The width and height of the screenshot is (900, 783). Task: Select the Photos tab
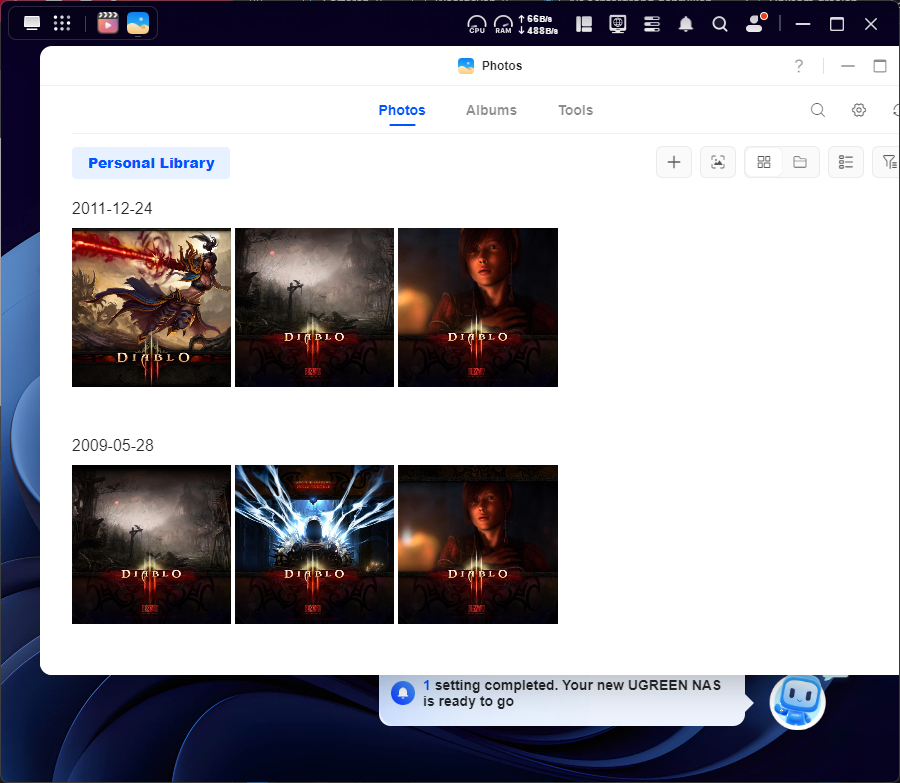click(402, 110)
